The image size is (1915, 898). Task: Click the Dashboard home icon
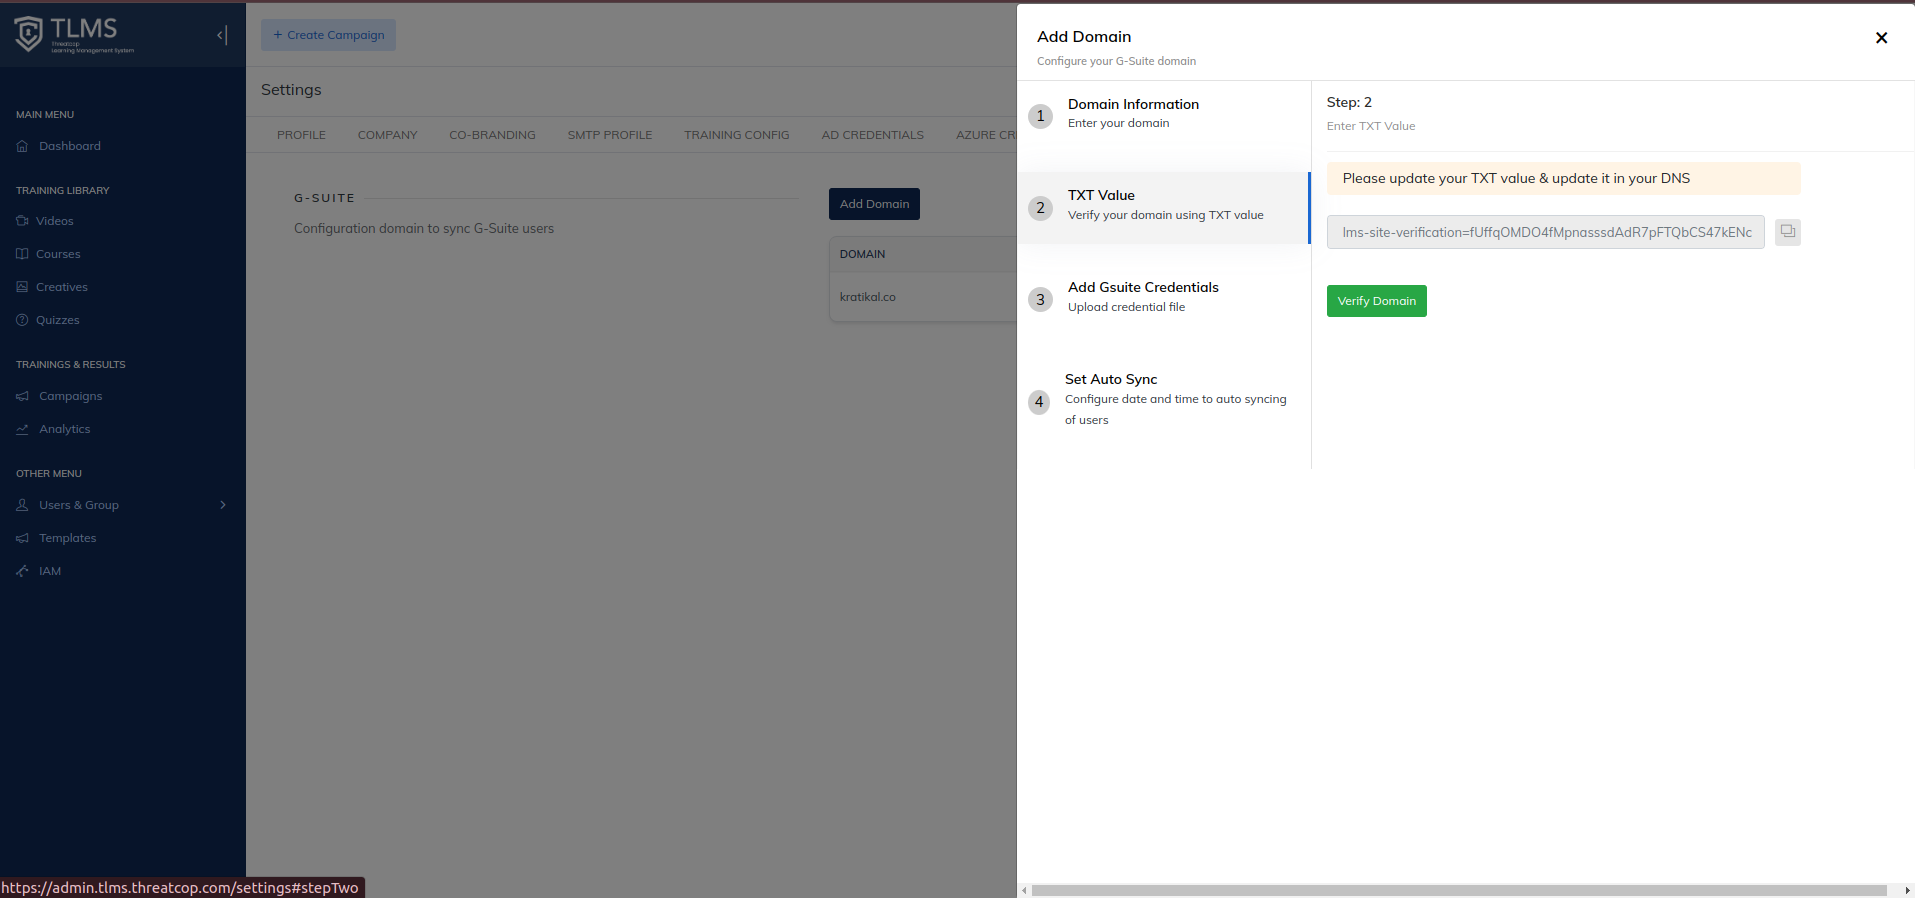pos(22,146)
